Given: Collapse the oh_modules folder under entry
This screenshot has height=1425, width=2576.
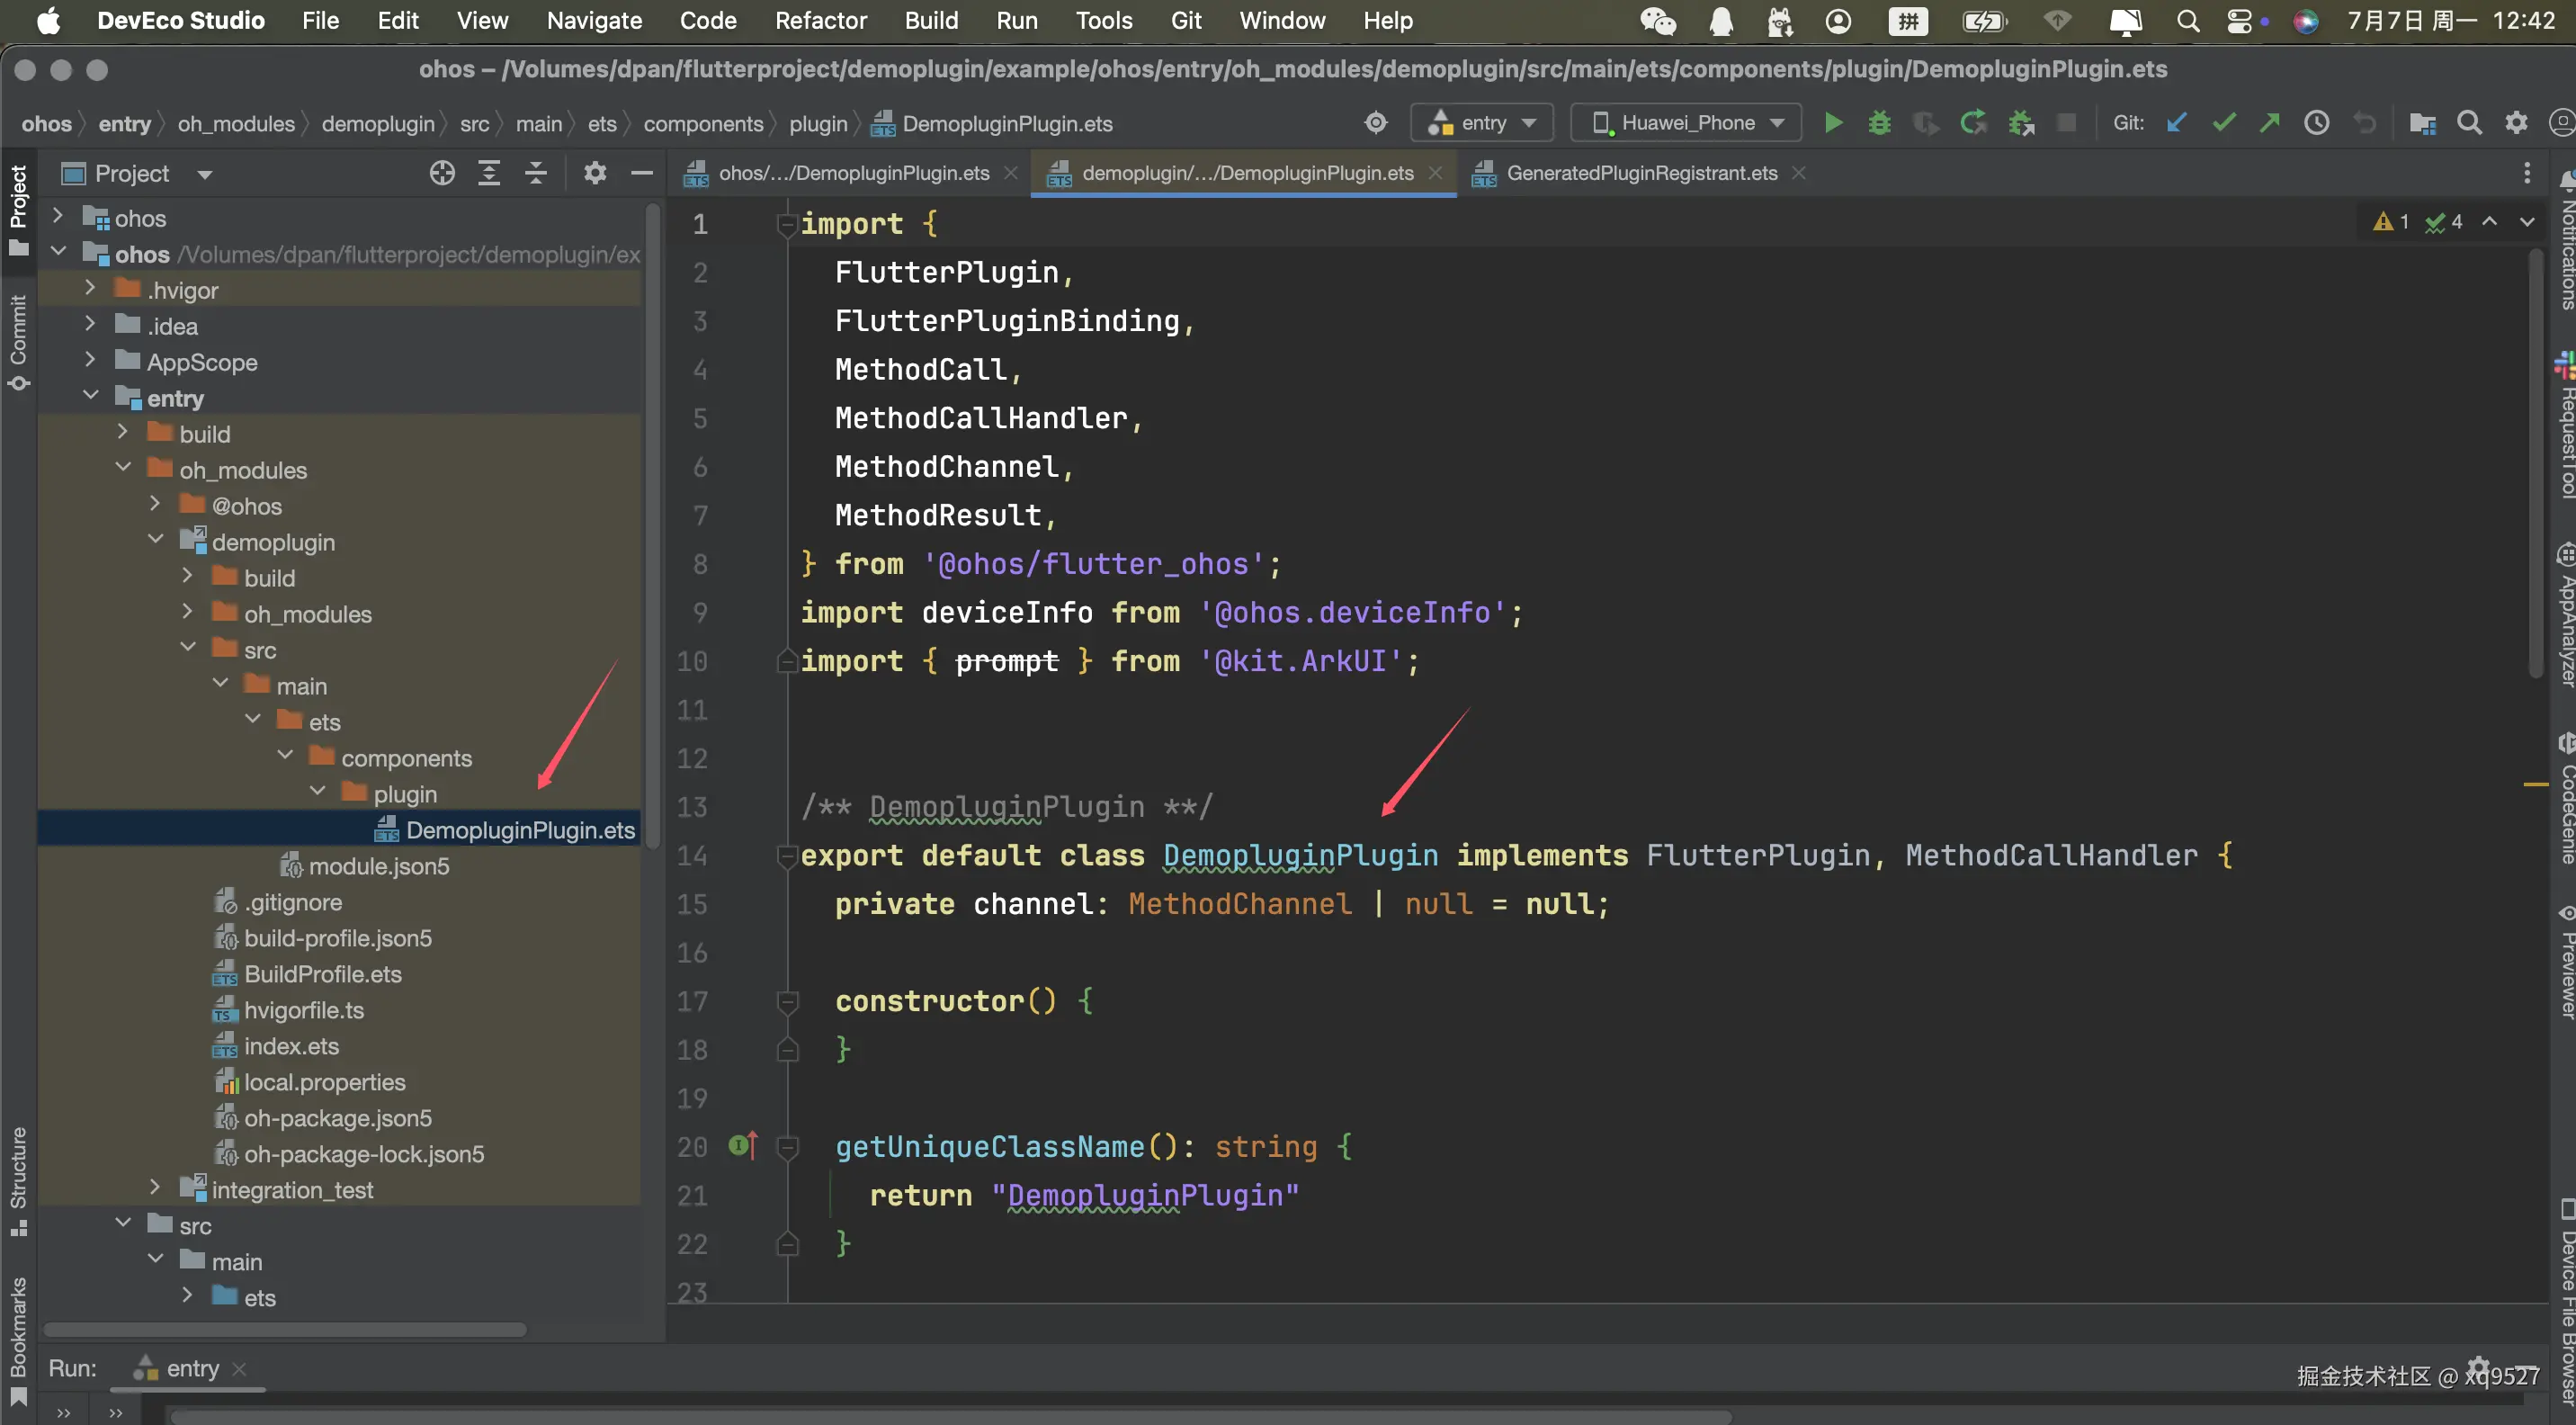Looking at the screenshot, I should (x=124, y=468).
